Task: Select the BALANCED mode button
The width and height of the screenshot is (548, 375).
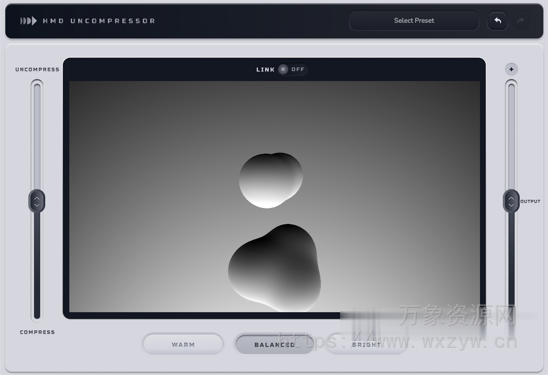Action: click(x=274, y=344)
